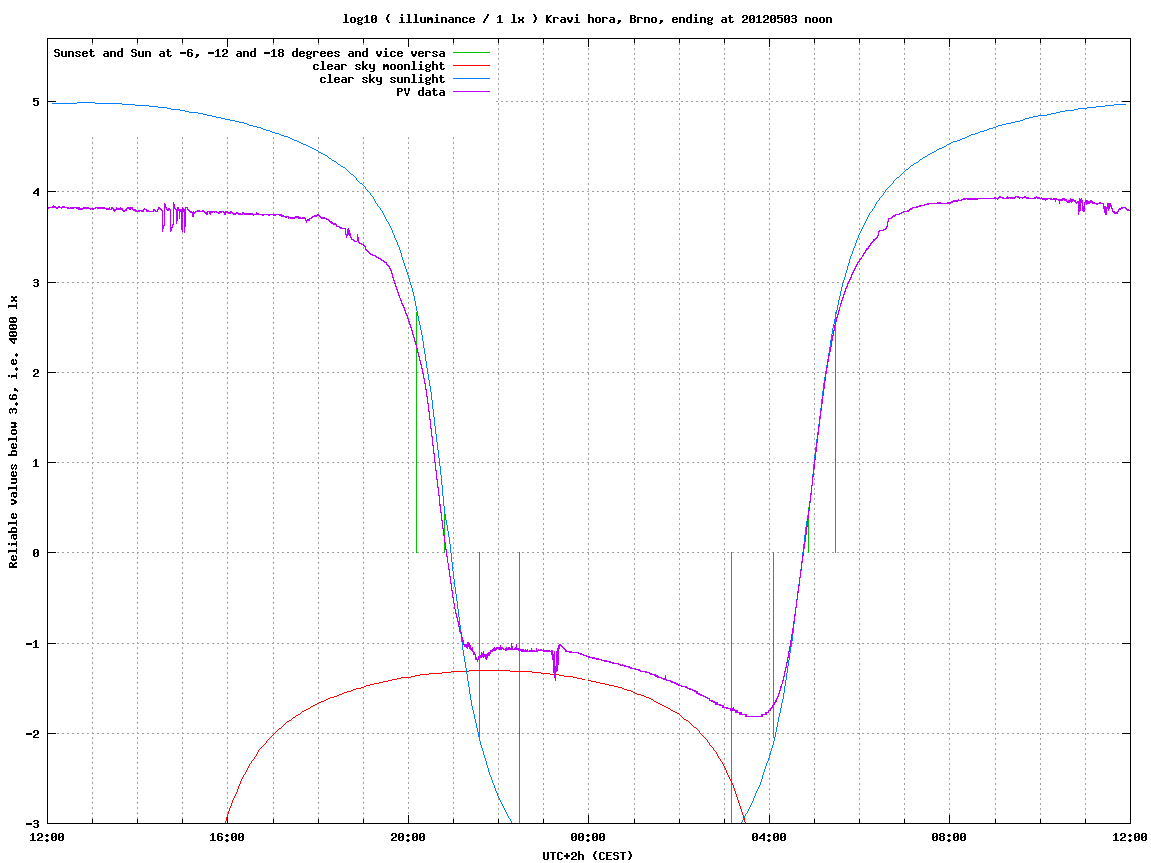Click the y-axis label '-3'
1151x863 pixels.
click(33, 823)
